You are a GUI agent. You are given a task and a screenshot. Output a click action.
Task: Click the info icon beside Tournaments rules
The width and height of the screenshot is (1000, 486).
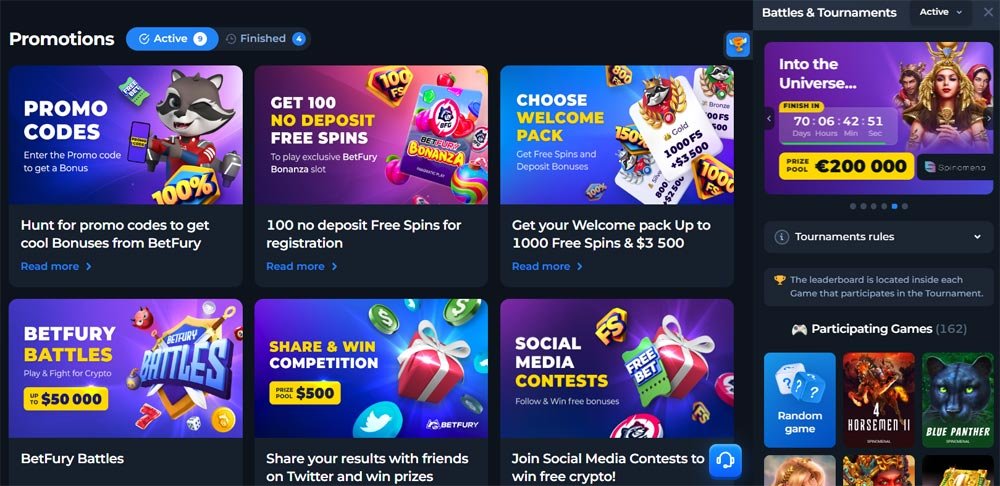tap(781, 237)
